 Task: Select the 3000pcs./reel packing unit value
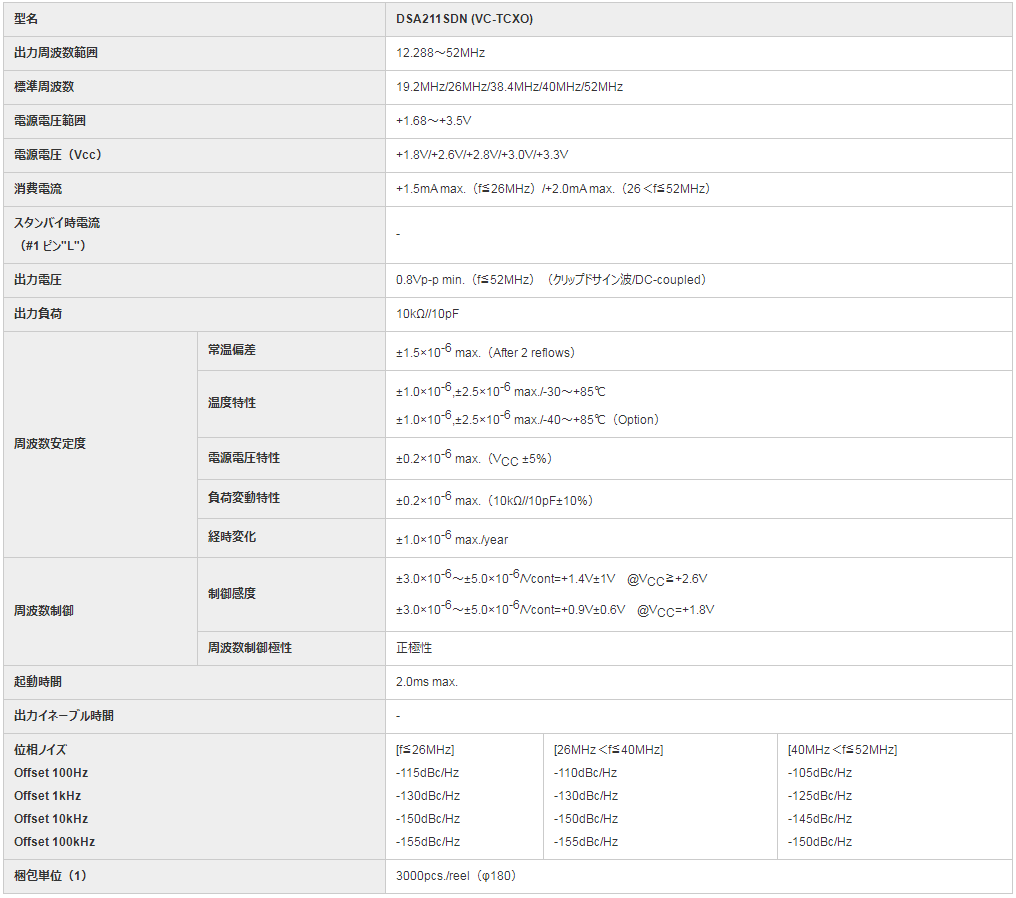(455, 876)
